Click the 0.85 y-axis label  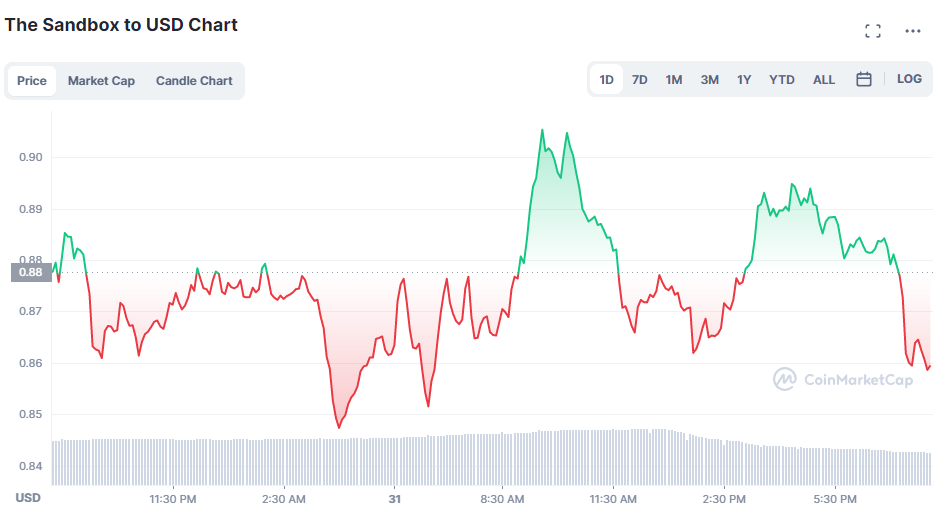pos(31,414)
